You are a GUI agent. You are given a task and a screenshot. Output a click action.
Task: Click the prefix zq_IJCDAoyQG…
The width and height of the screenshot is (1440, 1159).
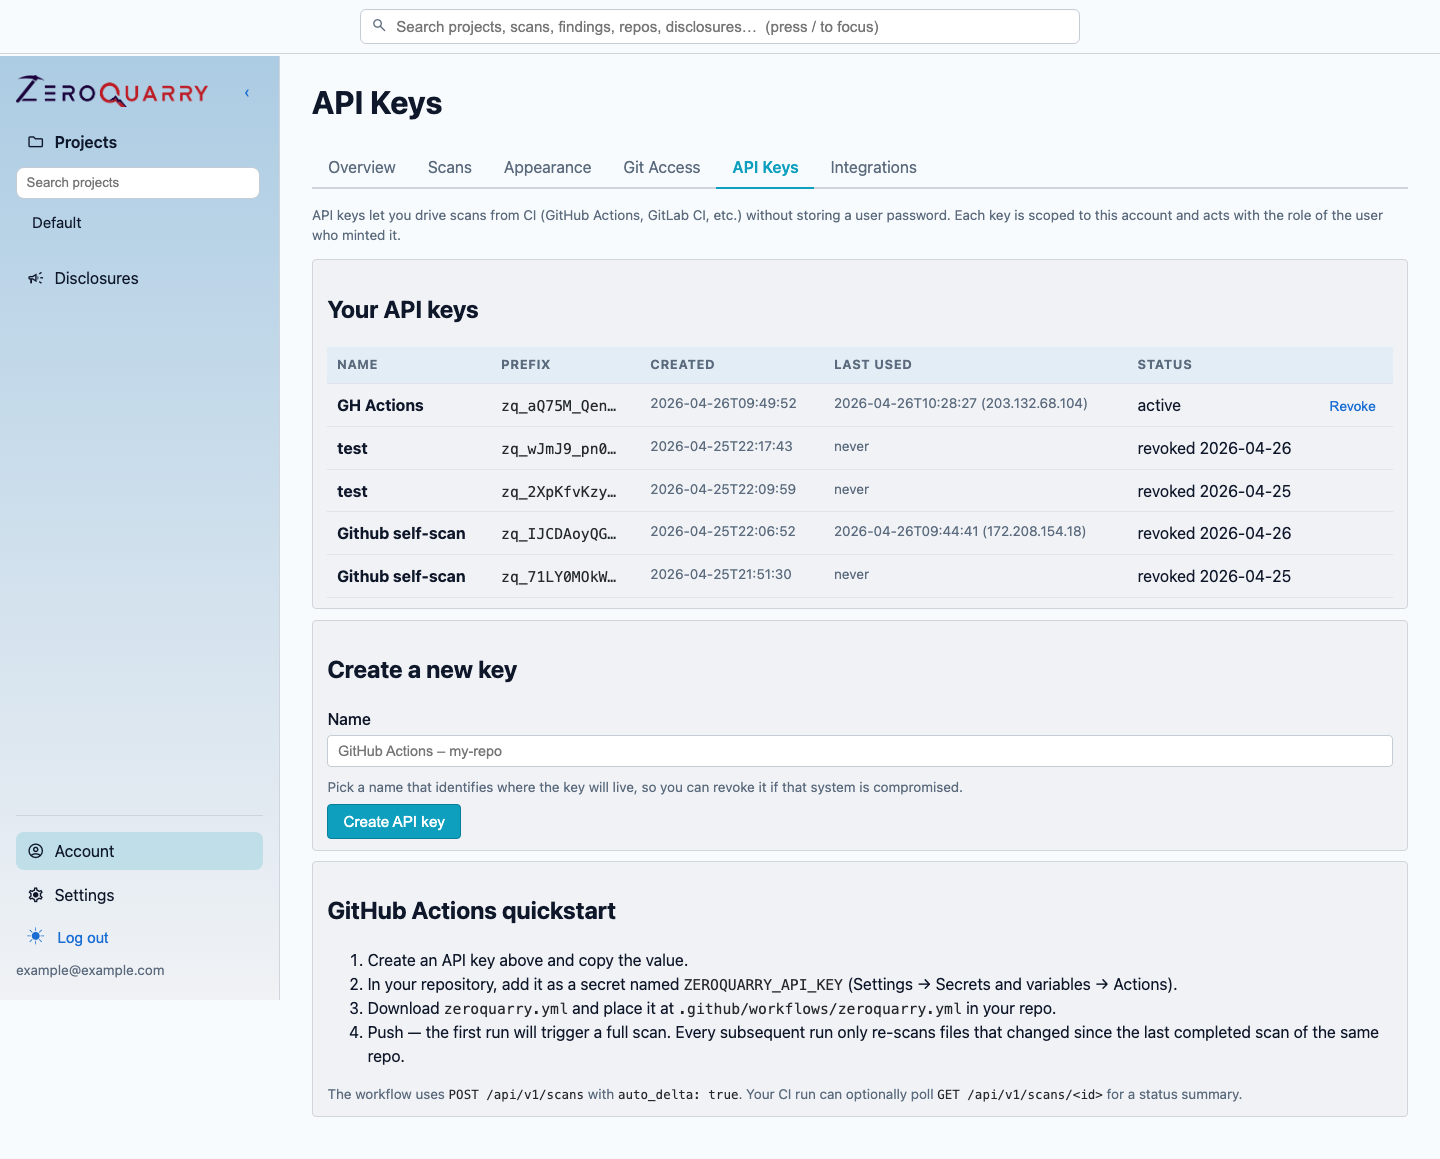click(x=559, y=534)
